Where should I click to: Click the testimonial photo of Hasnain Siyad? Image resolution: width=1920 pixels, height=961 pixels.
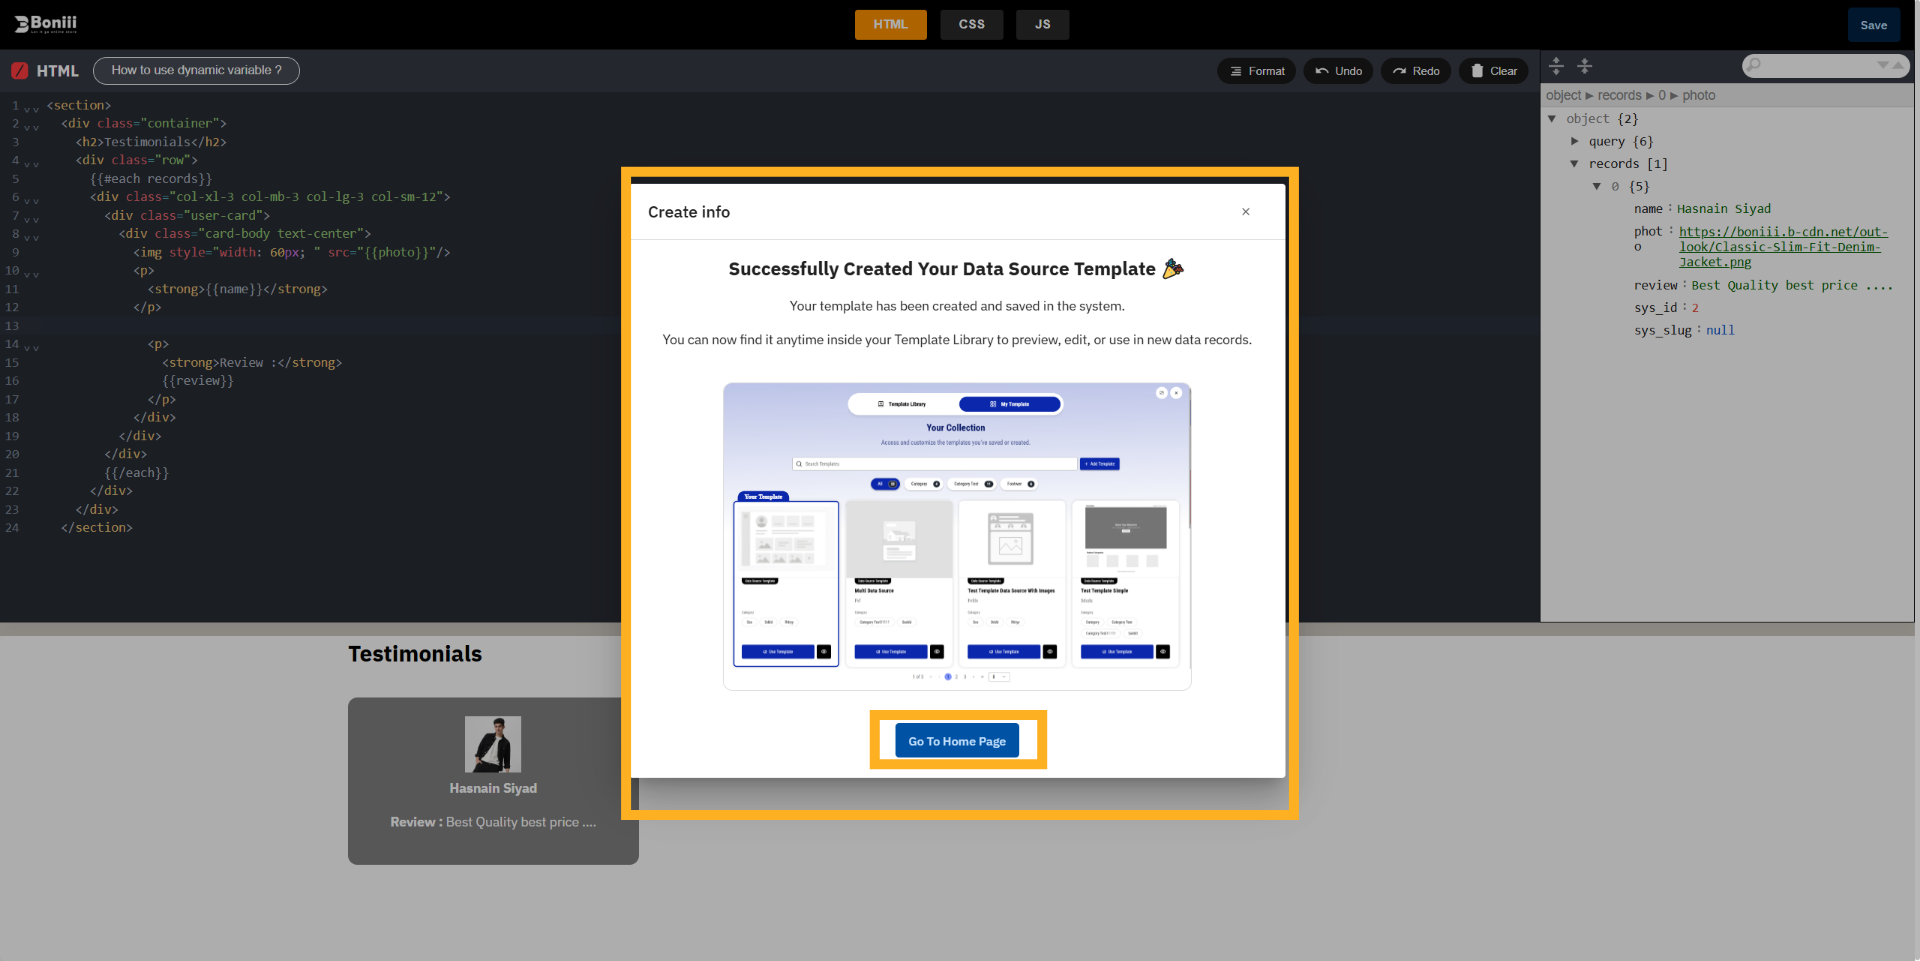[x=493, y=744]
